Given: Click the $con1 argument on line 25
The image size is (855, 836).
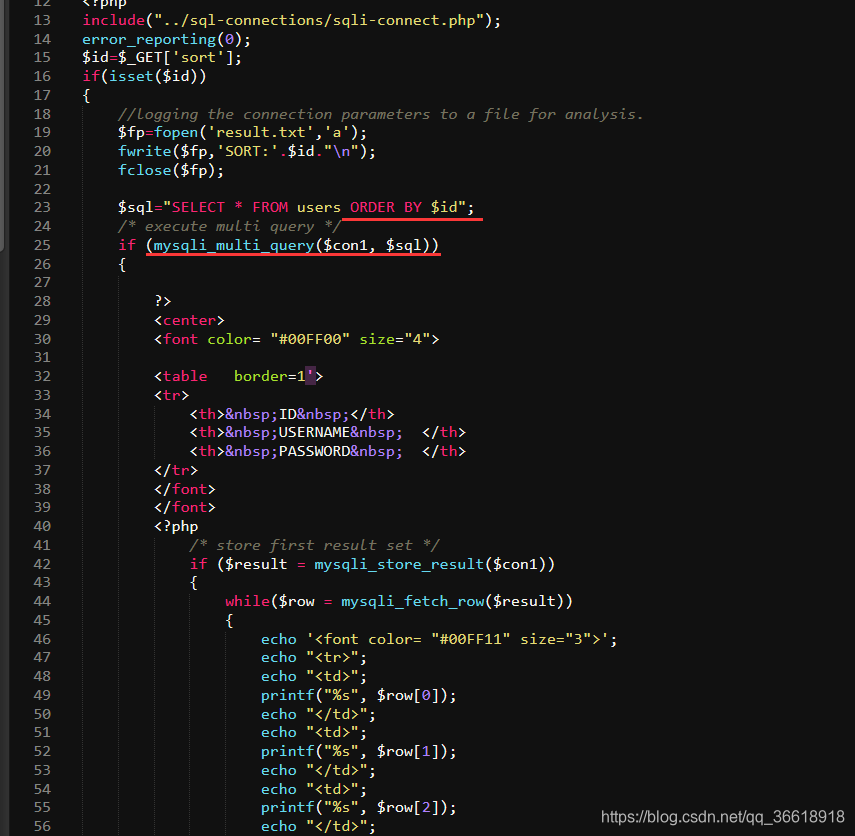Looking at the screenshot, I should (346, 245).
